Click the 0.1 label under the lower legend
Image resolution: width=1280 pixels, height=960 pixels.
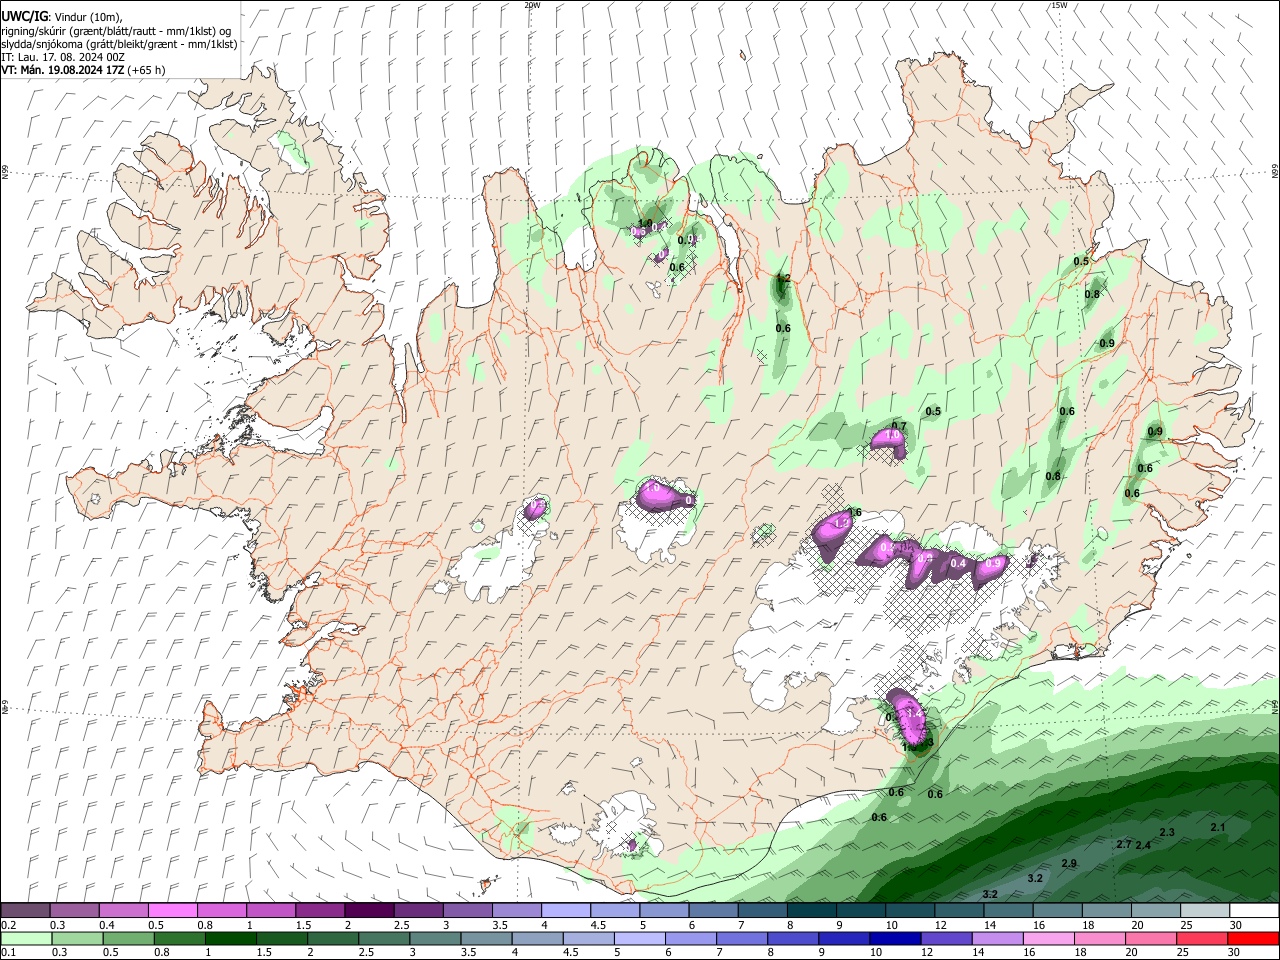tap(8, 953)
